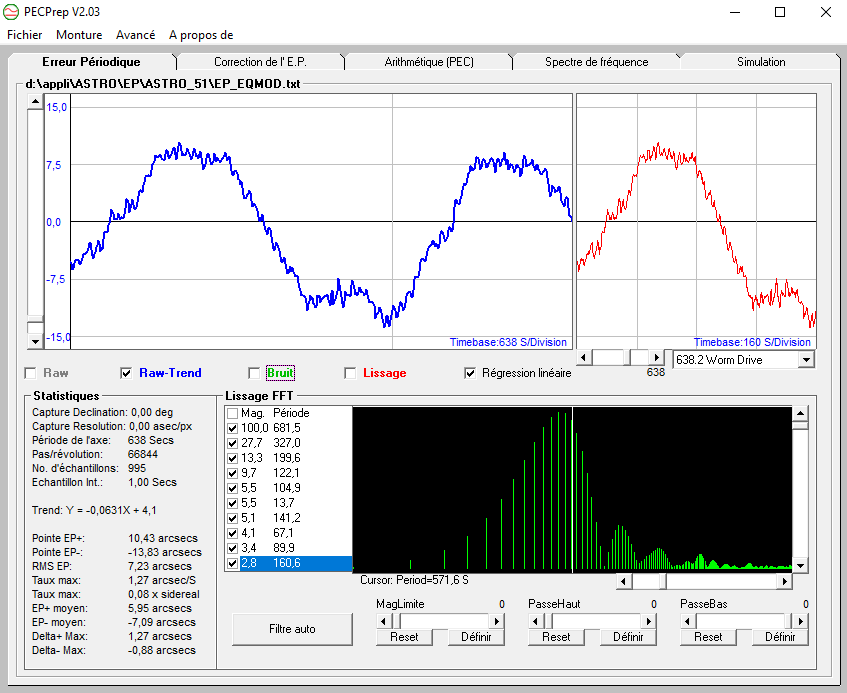Screen dimensions: 847x693
Task: Click left arrow of FFT cursor scrollbar
Action: coord(624,581)
